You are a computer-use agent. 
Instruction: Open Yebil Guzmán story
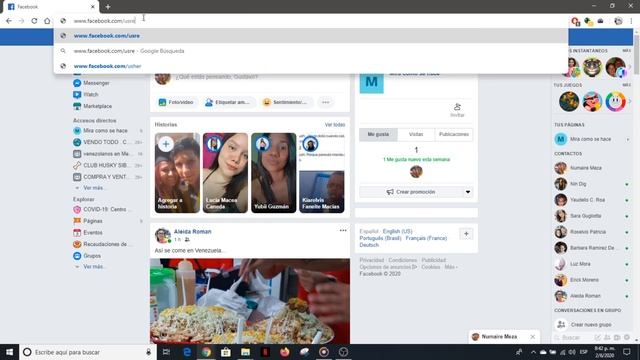pos(273,173)
